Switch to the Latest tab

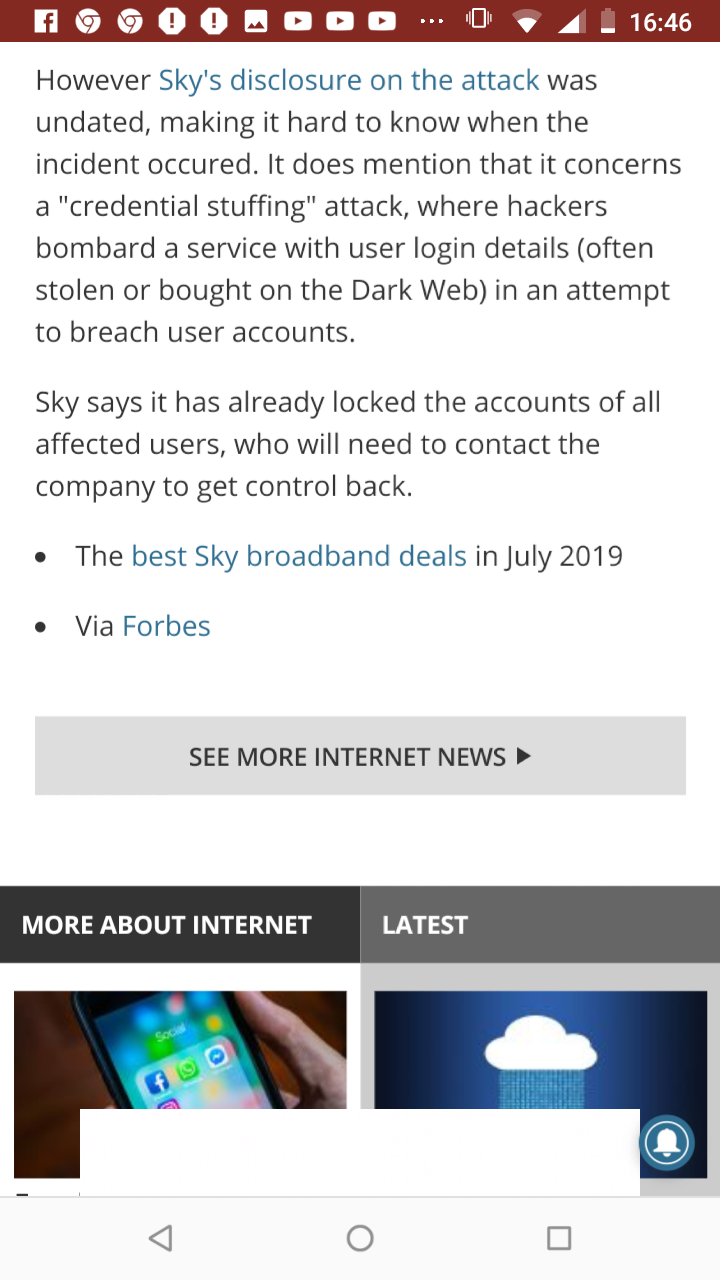(425, 925)
